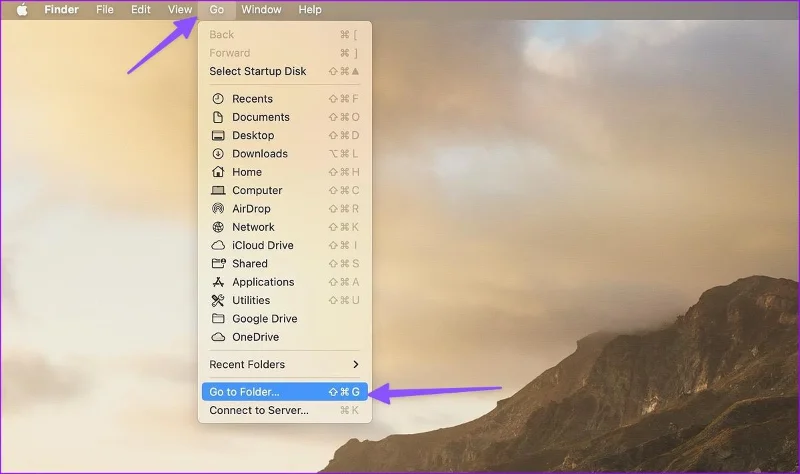Open the Apple menu
Viewport: 800px width, 474px height.
pyautogui.click(x=22, y=9)
